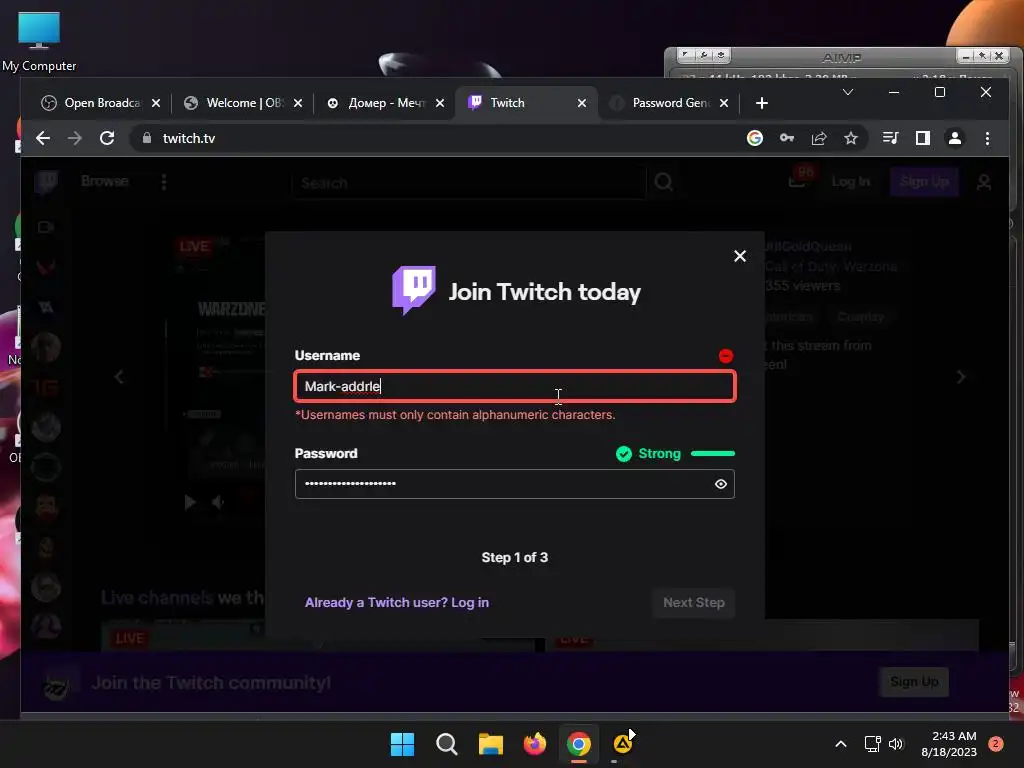Open a new browser tab
The width and height of the screenshot is (1024, 768).
coord(761,103)
